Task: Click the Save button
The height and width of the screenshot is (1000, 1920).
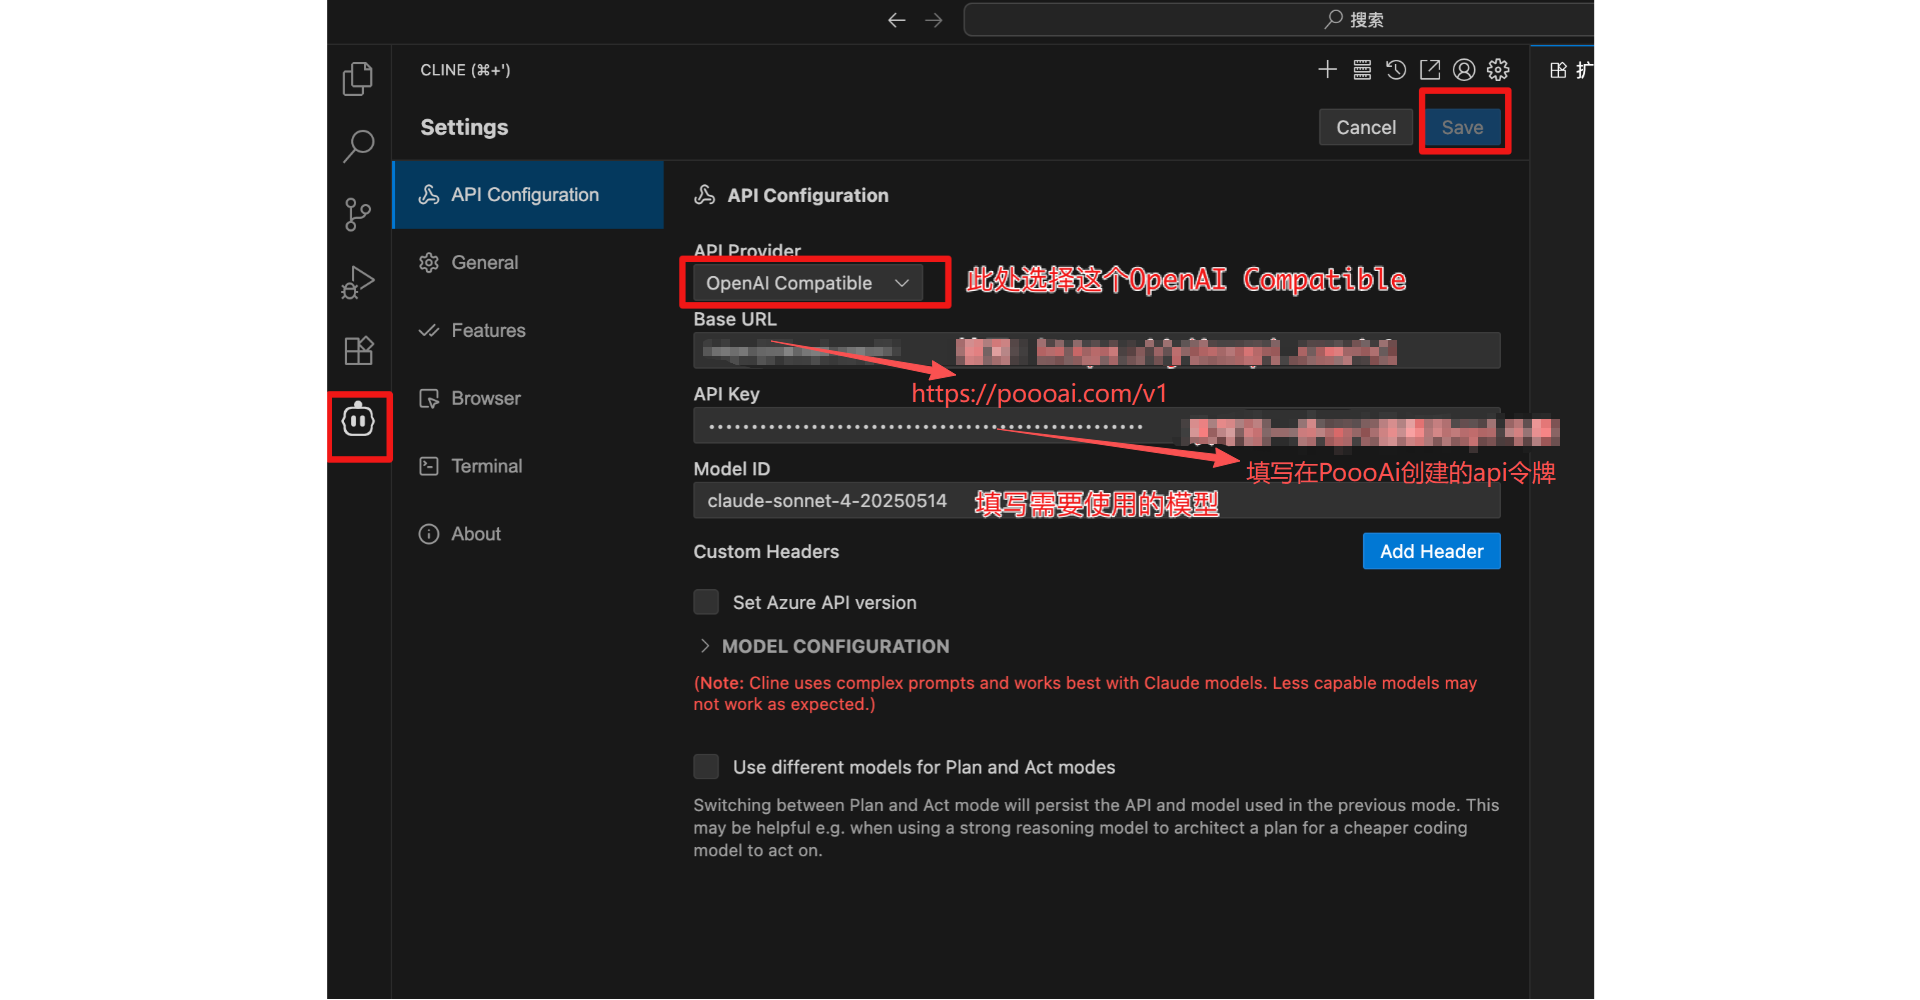Action: point(1462,127)
